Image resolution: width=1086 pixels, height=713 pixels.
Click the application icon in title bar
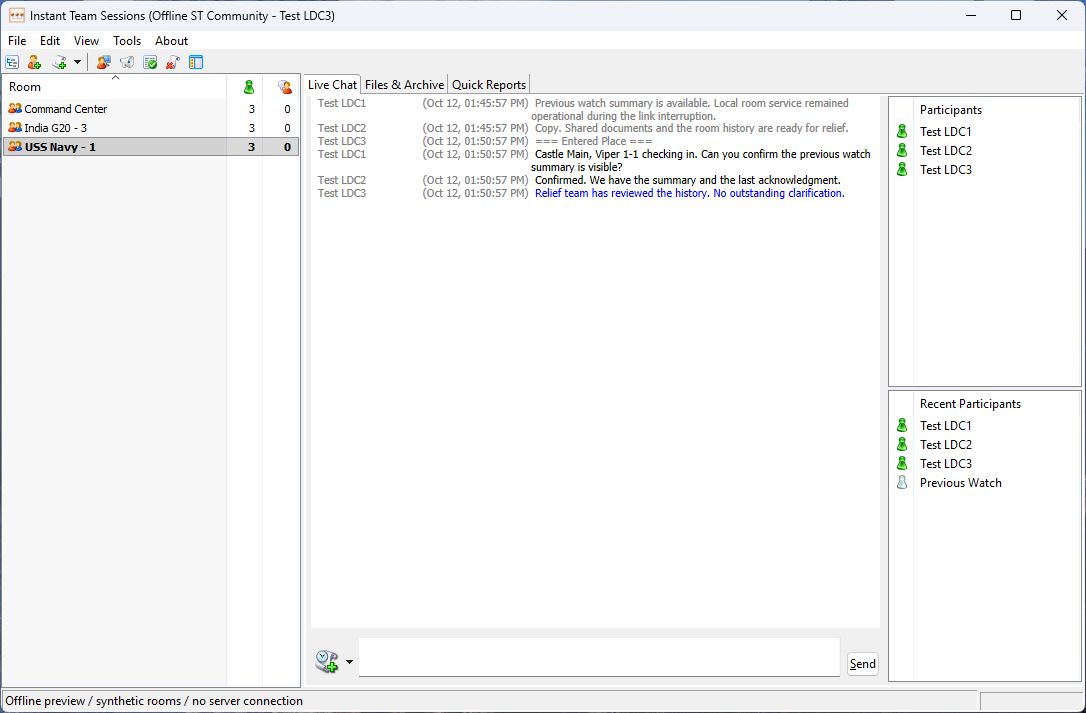17,15
